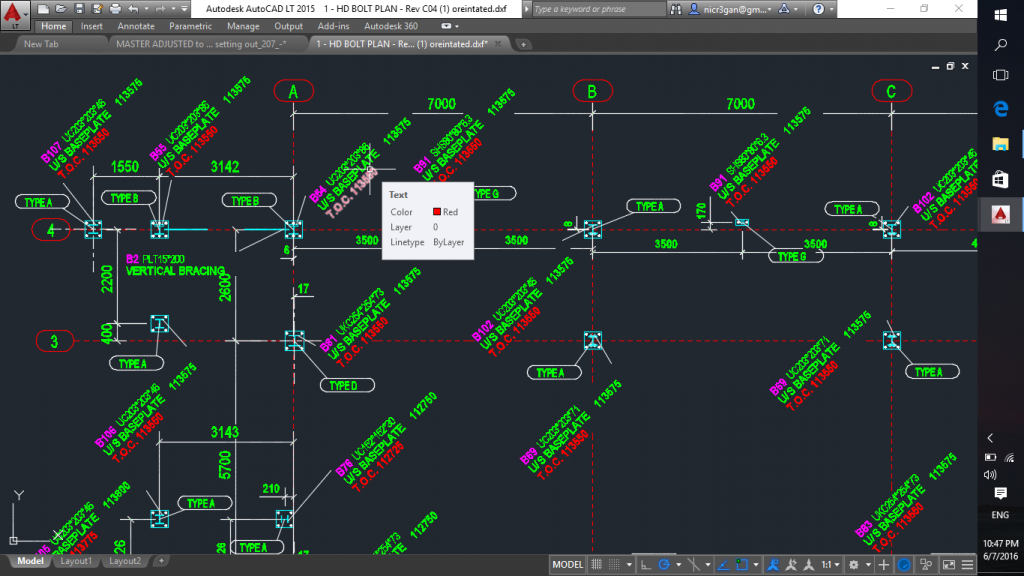Viewport: 1024px width, 576px height.
Task: Open the signed-in account dropdown
Action: click(740, 9)
